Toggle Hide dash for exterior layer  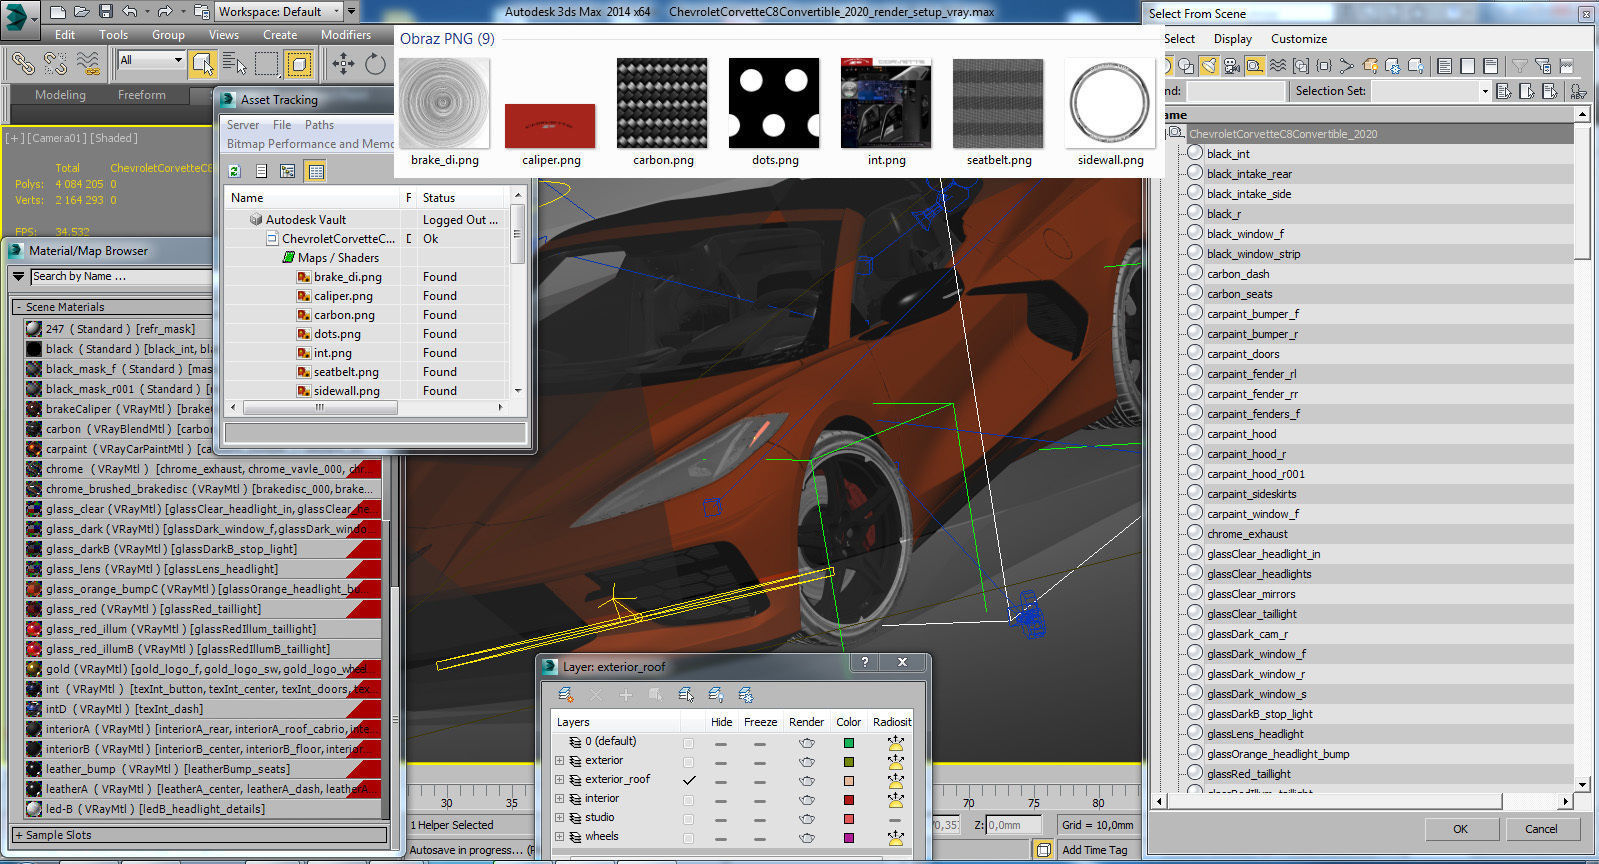[721, 763]
